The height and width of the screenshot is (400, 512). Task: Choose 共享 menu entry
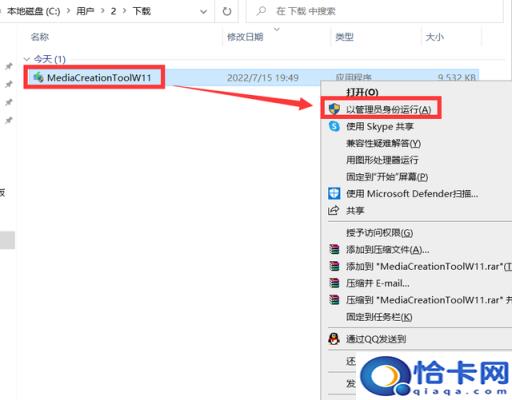coord(355,211)
